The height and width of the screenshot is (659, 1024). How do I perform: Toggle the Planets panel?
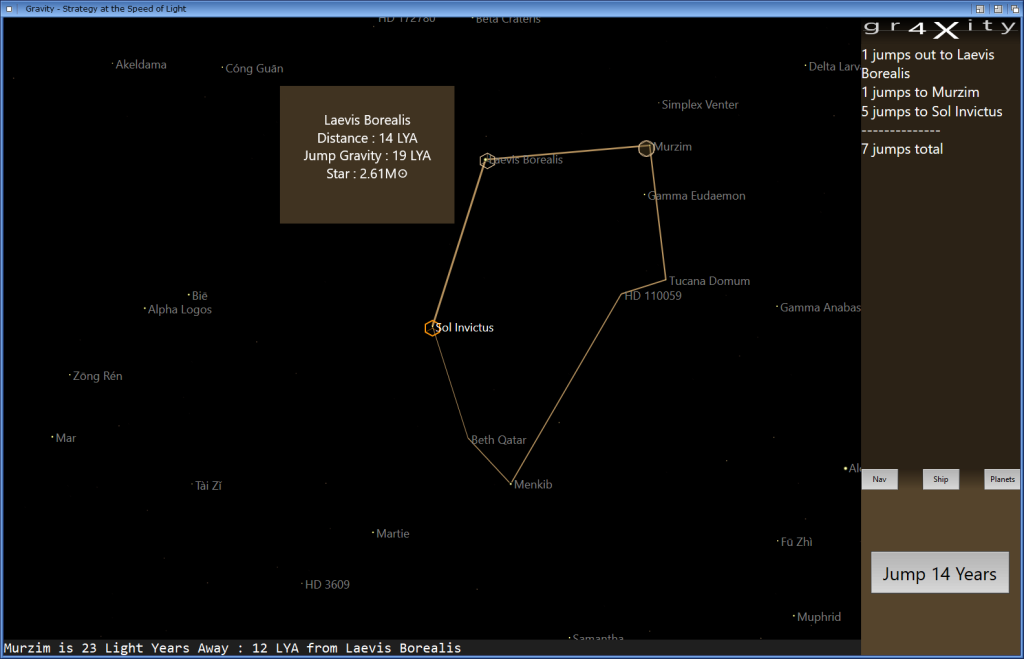click(1001, 479)
